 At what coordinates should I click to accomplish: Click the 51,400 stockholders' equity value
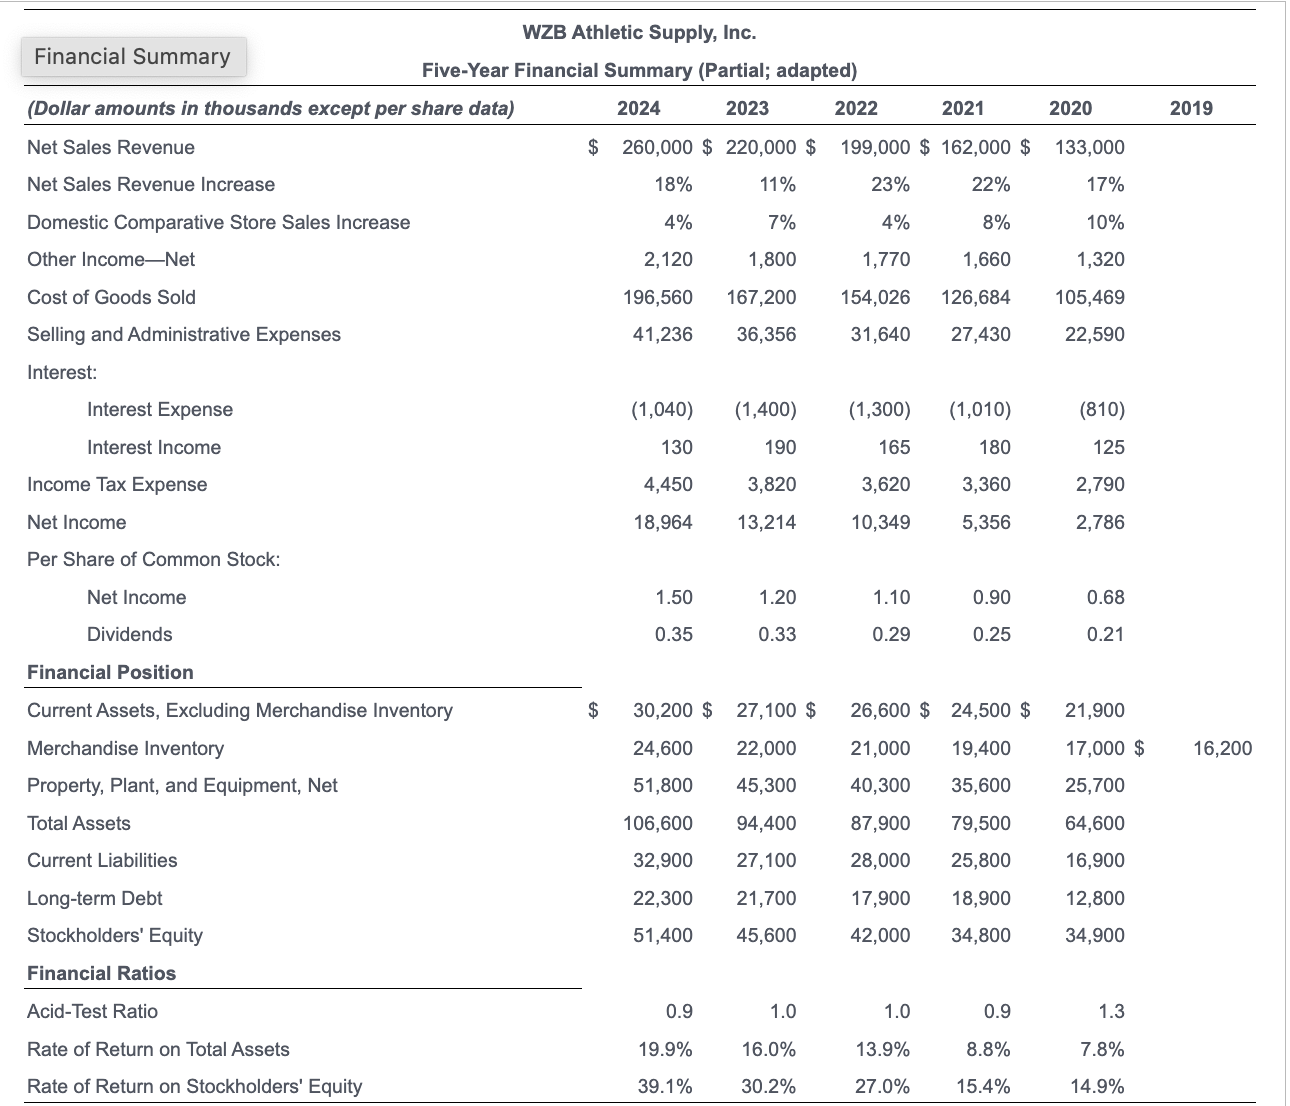point(663,935)
